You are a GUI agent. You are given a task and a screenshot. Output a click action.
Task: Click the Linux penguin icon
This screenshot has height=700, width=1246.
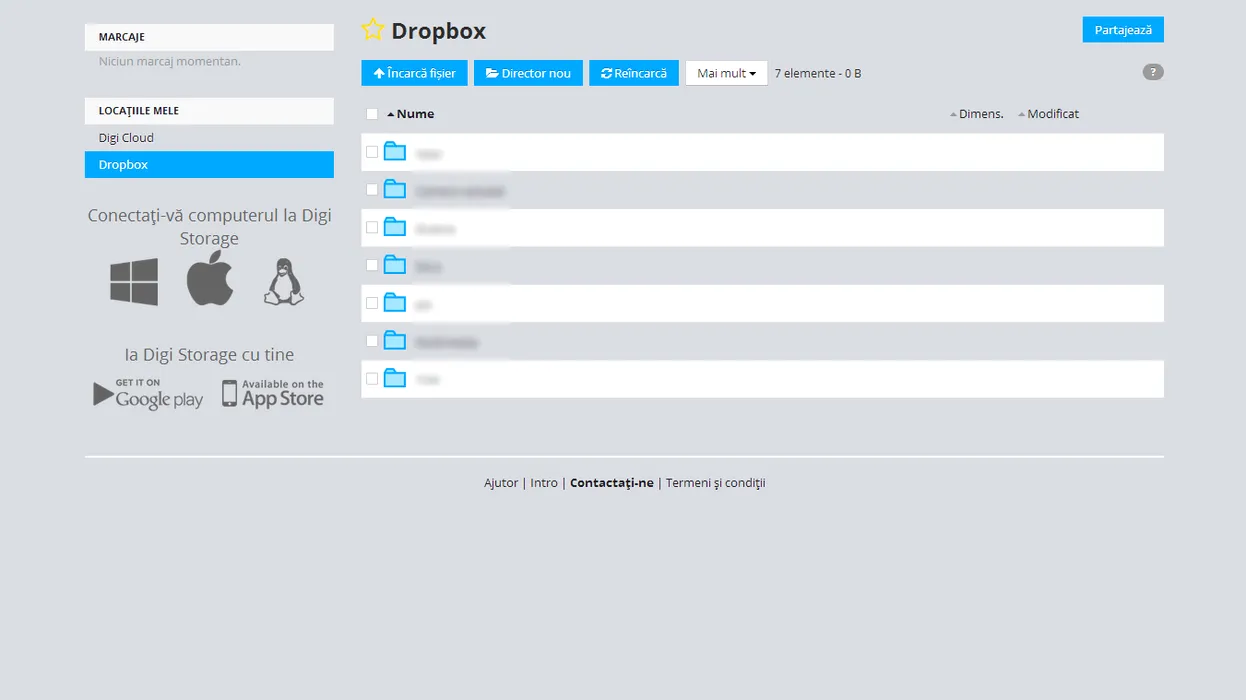tap(284, 282)
